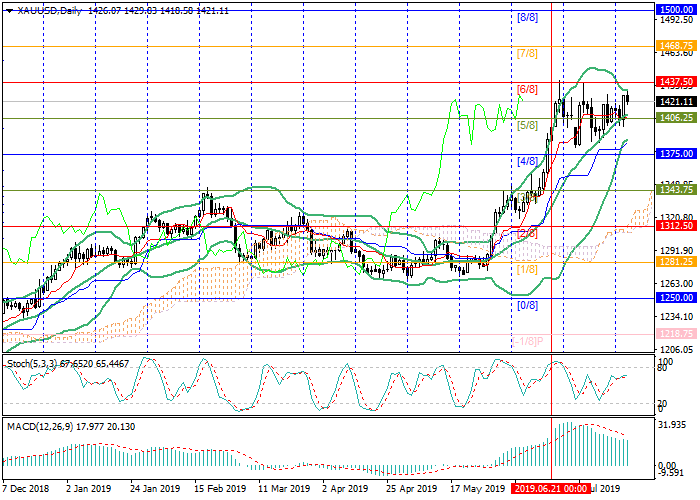
Task: Select the 1500.00 price level tag
Action: pyautogui.click(x=676, y=9)
